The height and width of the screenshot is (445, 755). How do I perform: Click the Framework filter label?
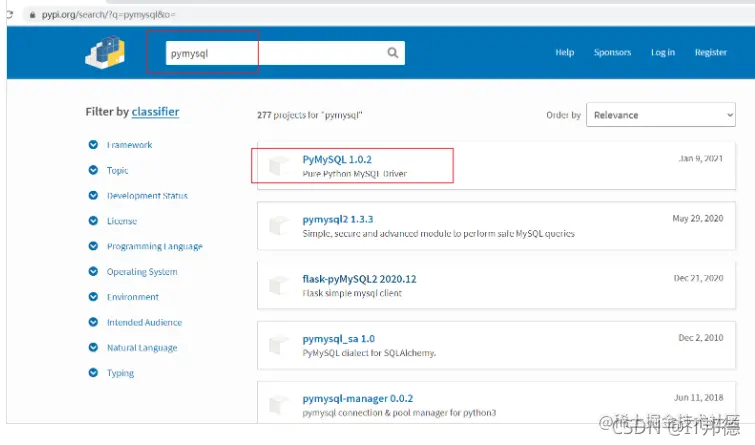point(130,145)
